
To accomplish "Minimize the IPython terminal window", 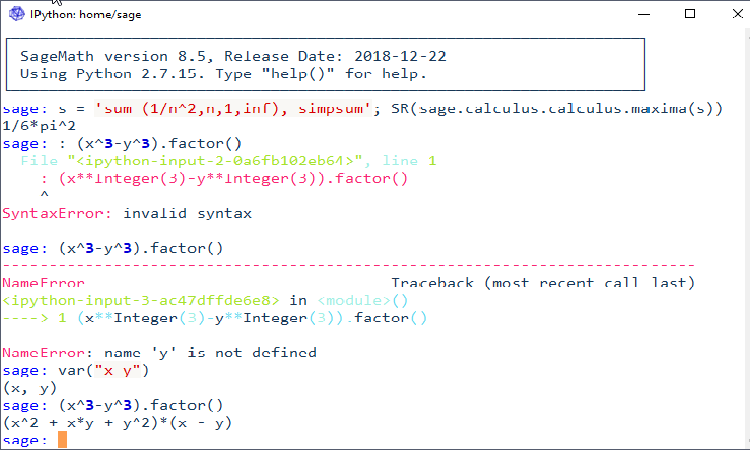I will (x=644, y=14).
